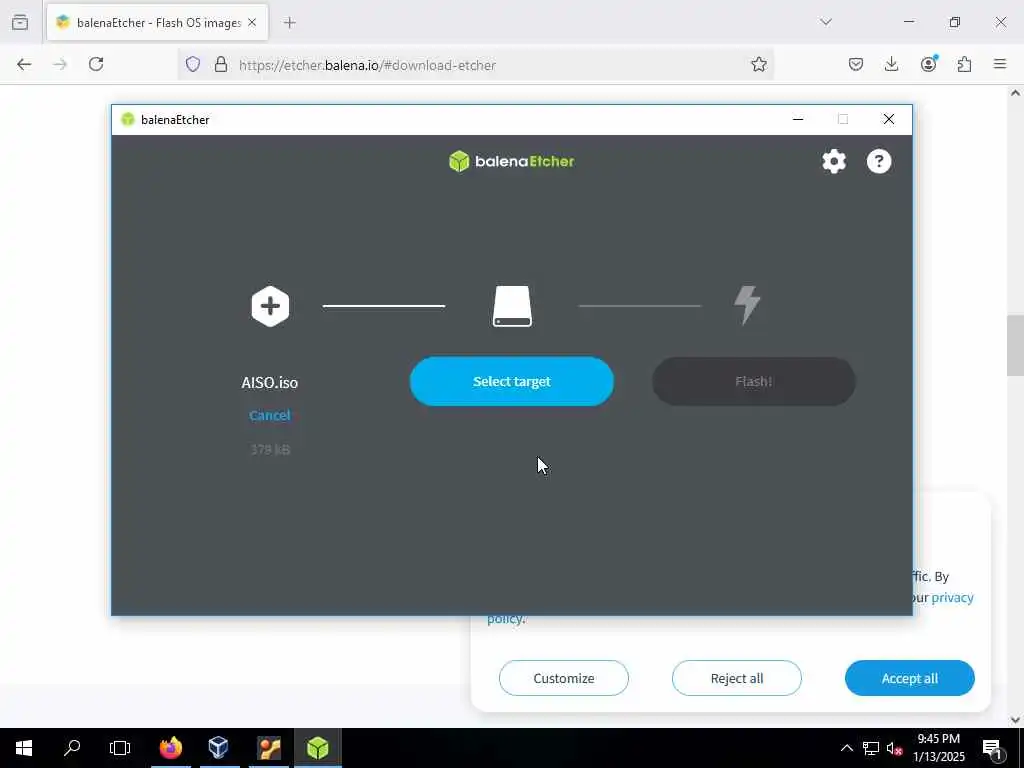Screen dimensions: 1024x768
Task: Open the Firefox account icon
Action: (x=928, y=64)
